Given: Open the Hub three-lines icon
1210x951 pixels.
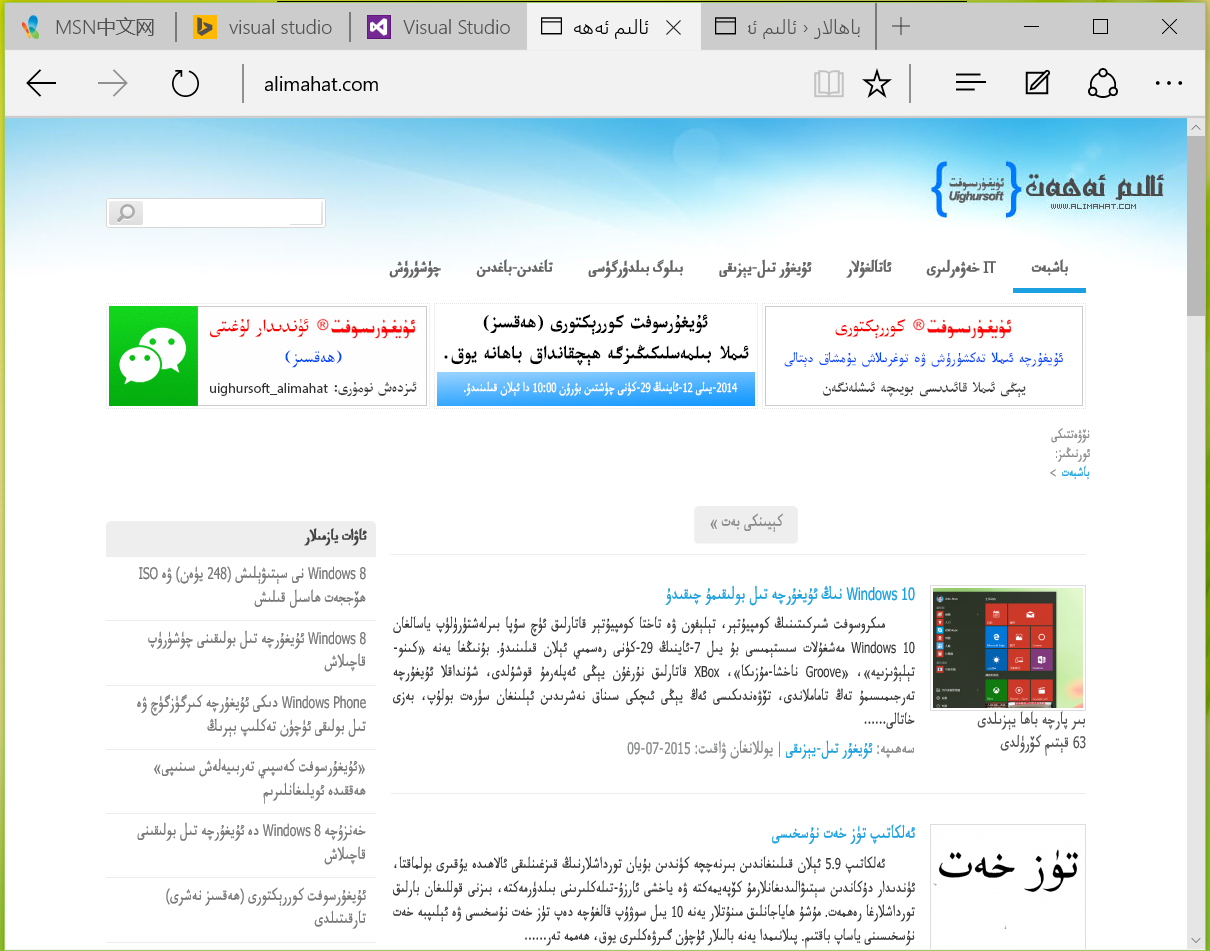Looking at the screenshot, I should 971,83.
